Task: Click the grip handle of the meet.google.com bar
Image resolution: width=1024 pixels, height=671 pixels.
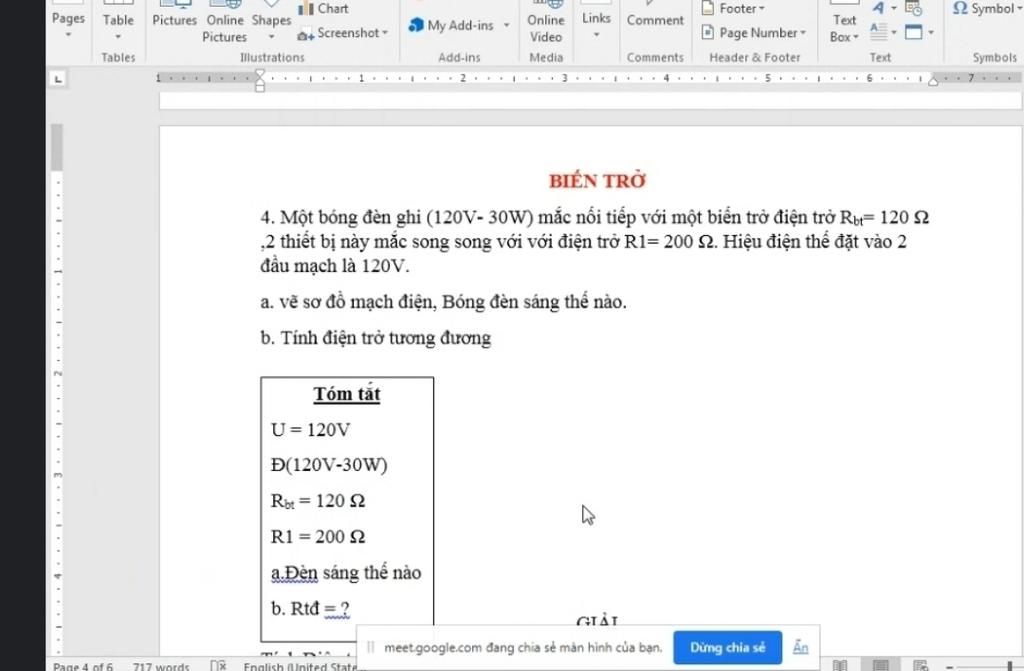Action: tap(371, 647)
